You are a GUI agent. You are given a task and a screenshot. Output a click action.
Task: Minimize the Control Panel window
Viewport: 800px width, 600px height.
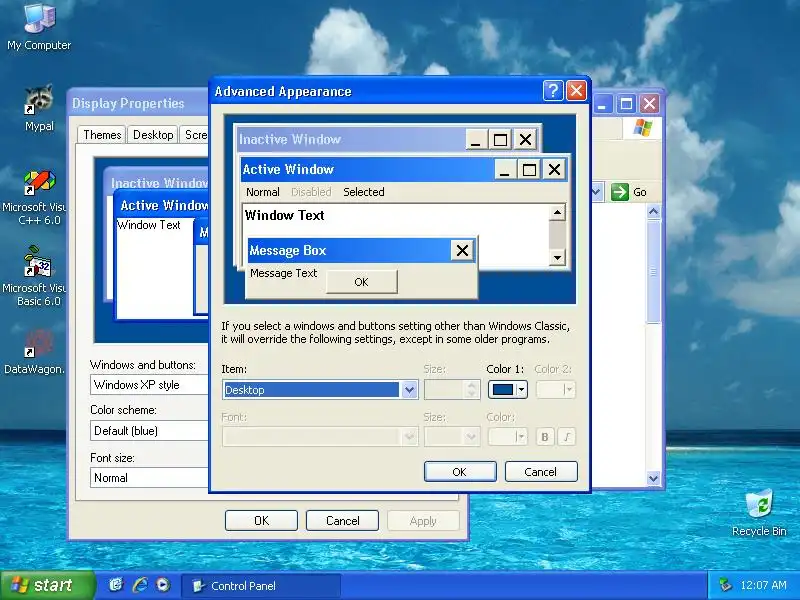pos(602,104)
